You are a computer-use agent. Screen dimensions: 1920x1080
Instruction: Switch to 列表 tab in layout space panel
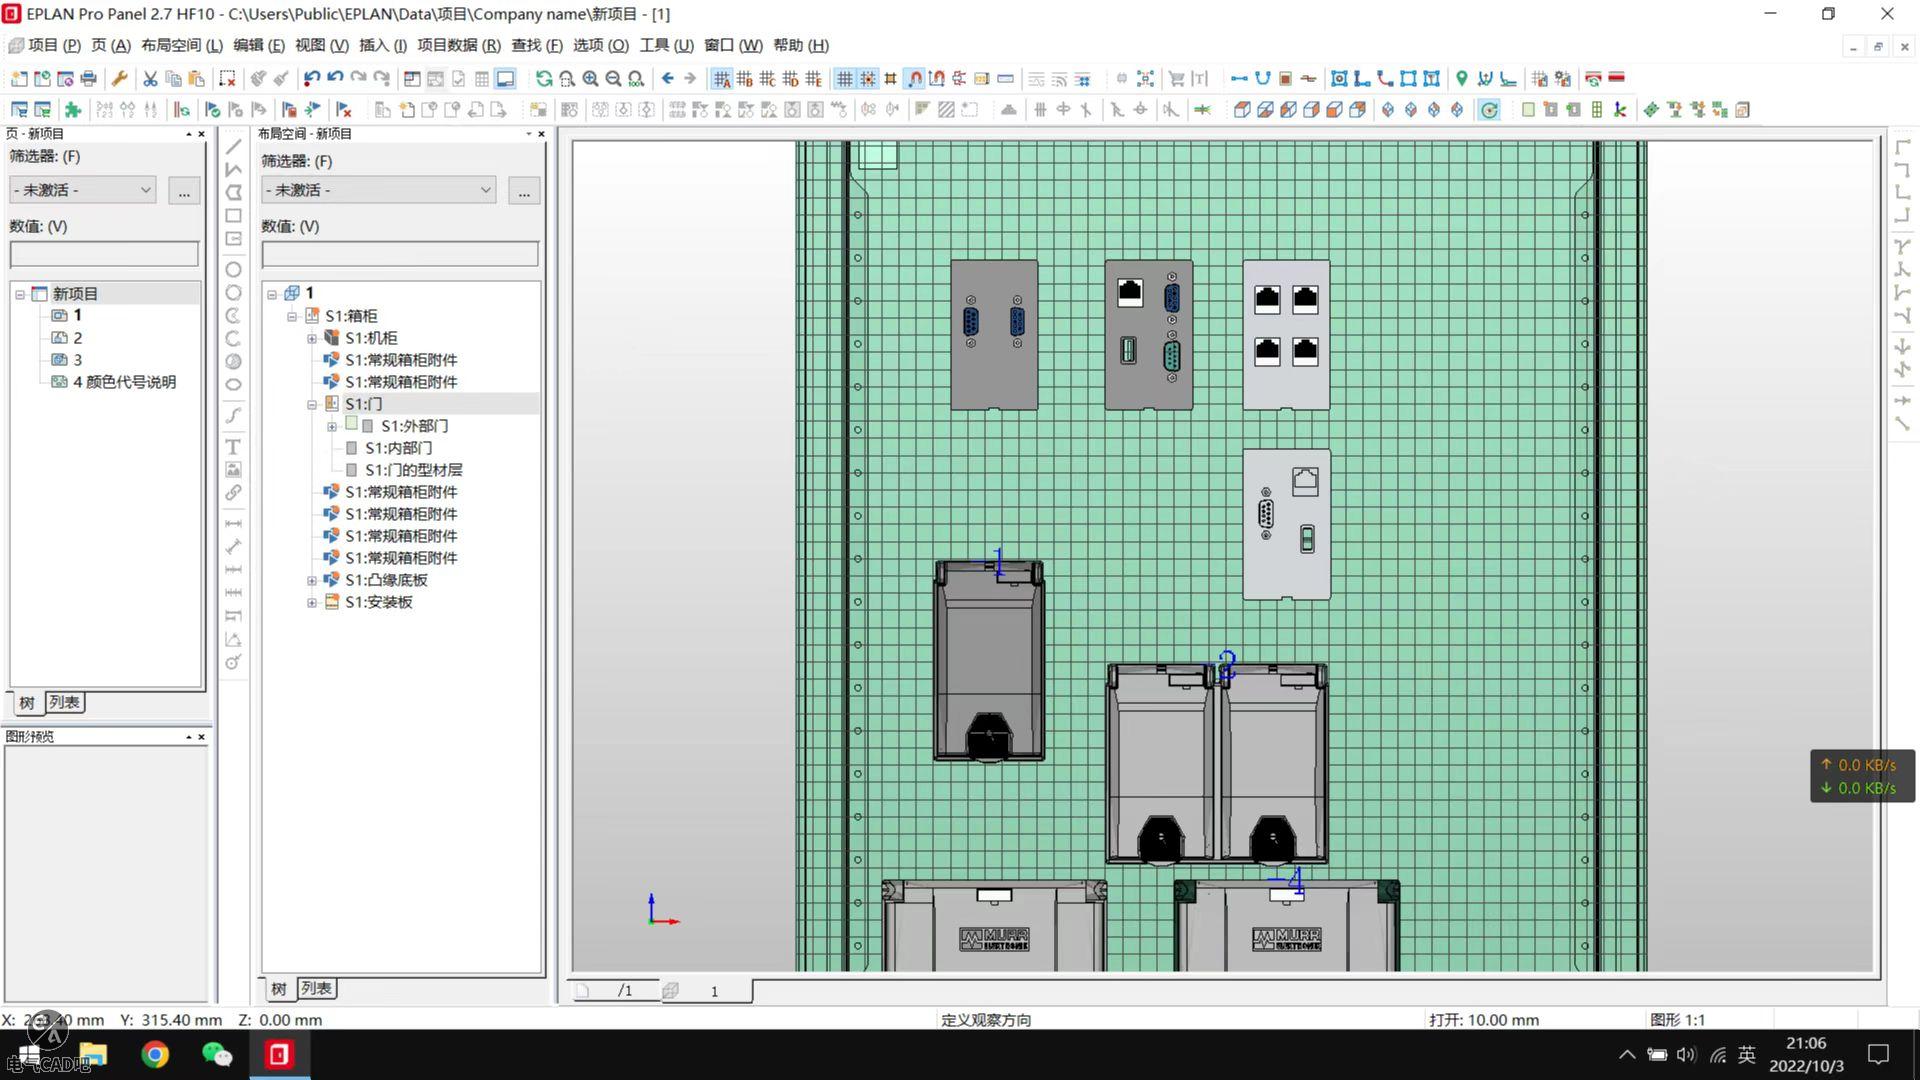pos(316,988)
